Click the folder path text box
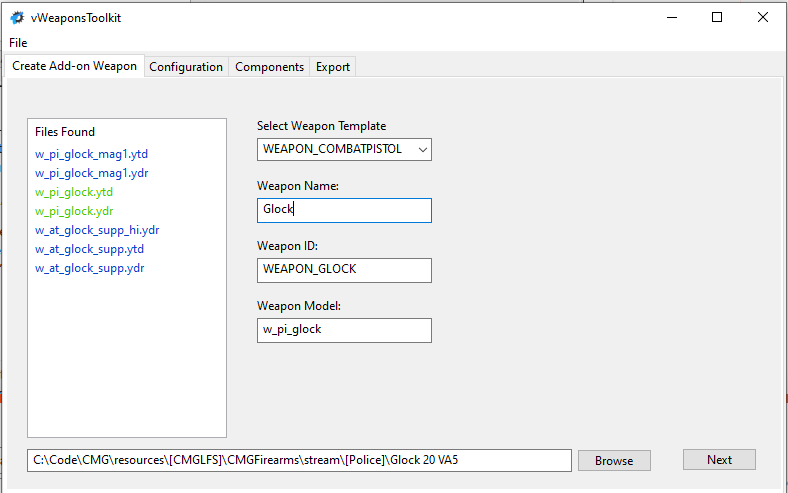788x493 pixels. (300, 460)
